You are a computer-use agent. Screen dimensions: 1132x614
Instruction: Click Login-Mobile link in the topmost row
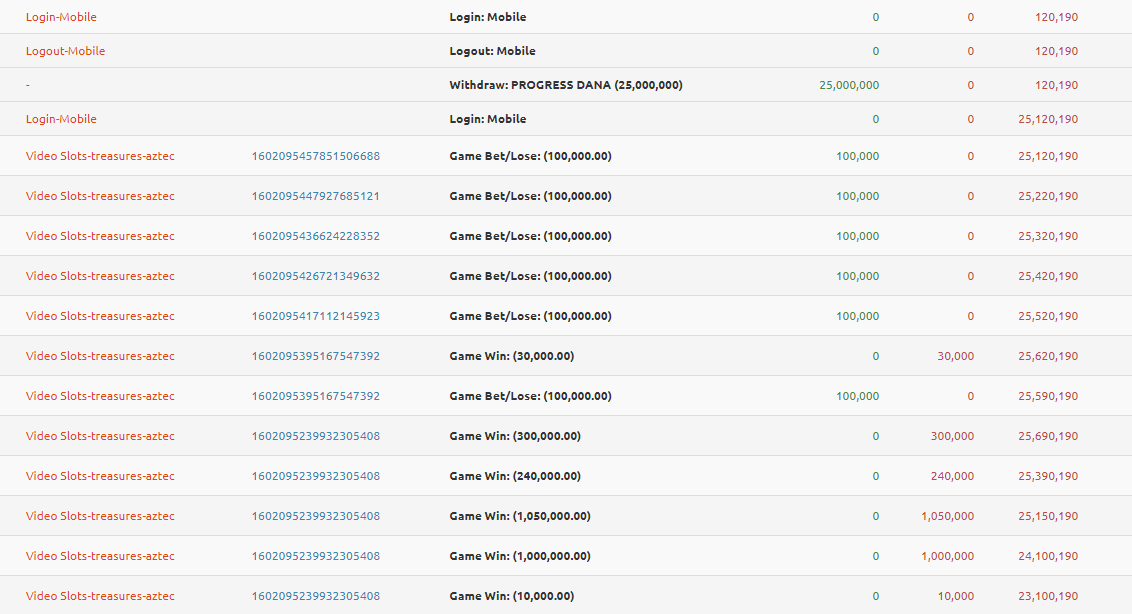[x=61, y=17]
